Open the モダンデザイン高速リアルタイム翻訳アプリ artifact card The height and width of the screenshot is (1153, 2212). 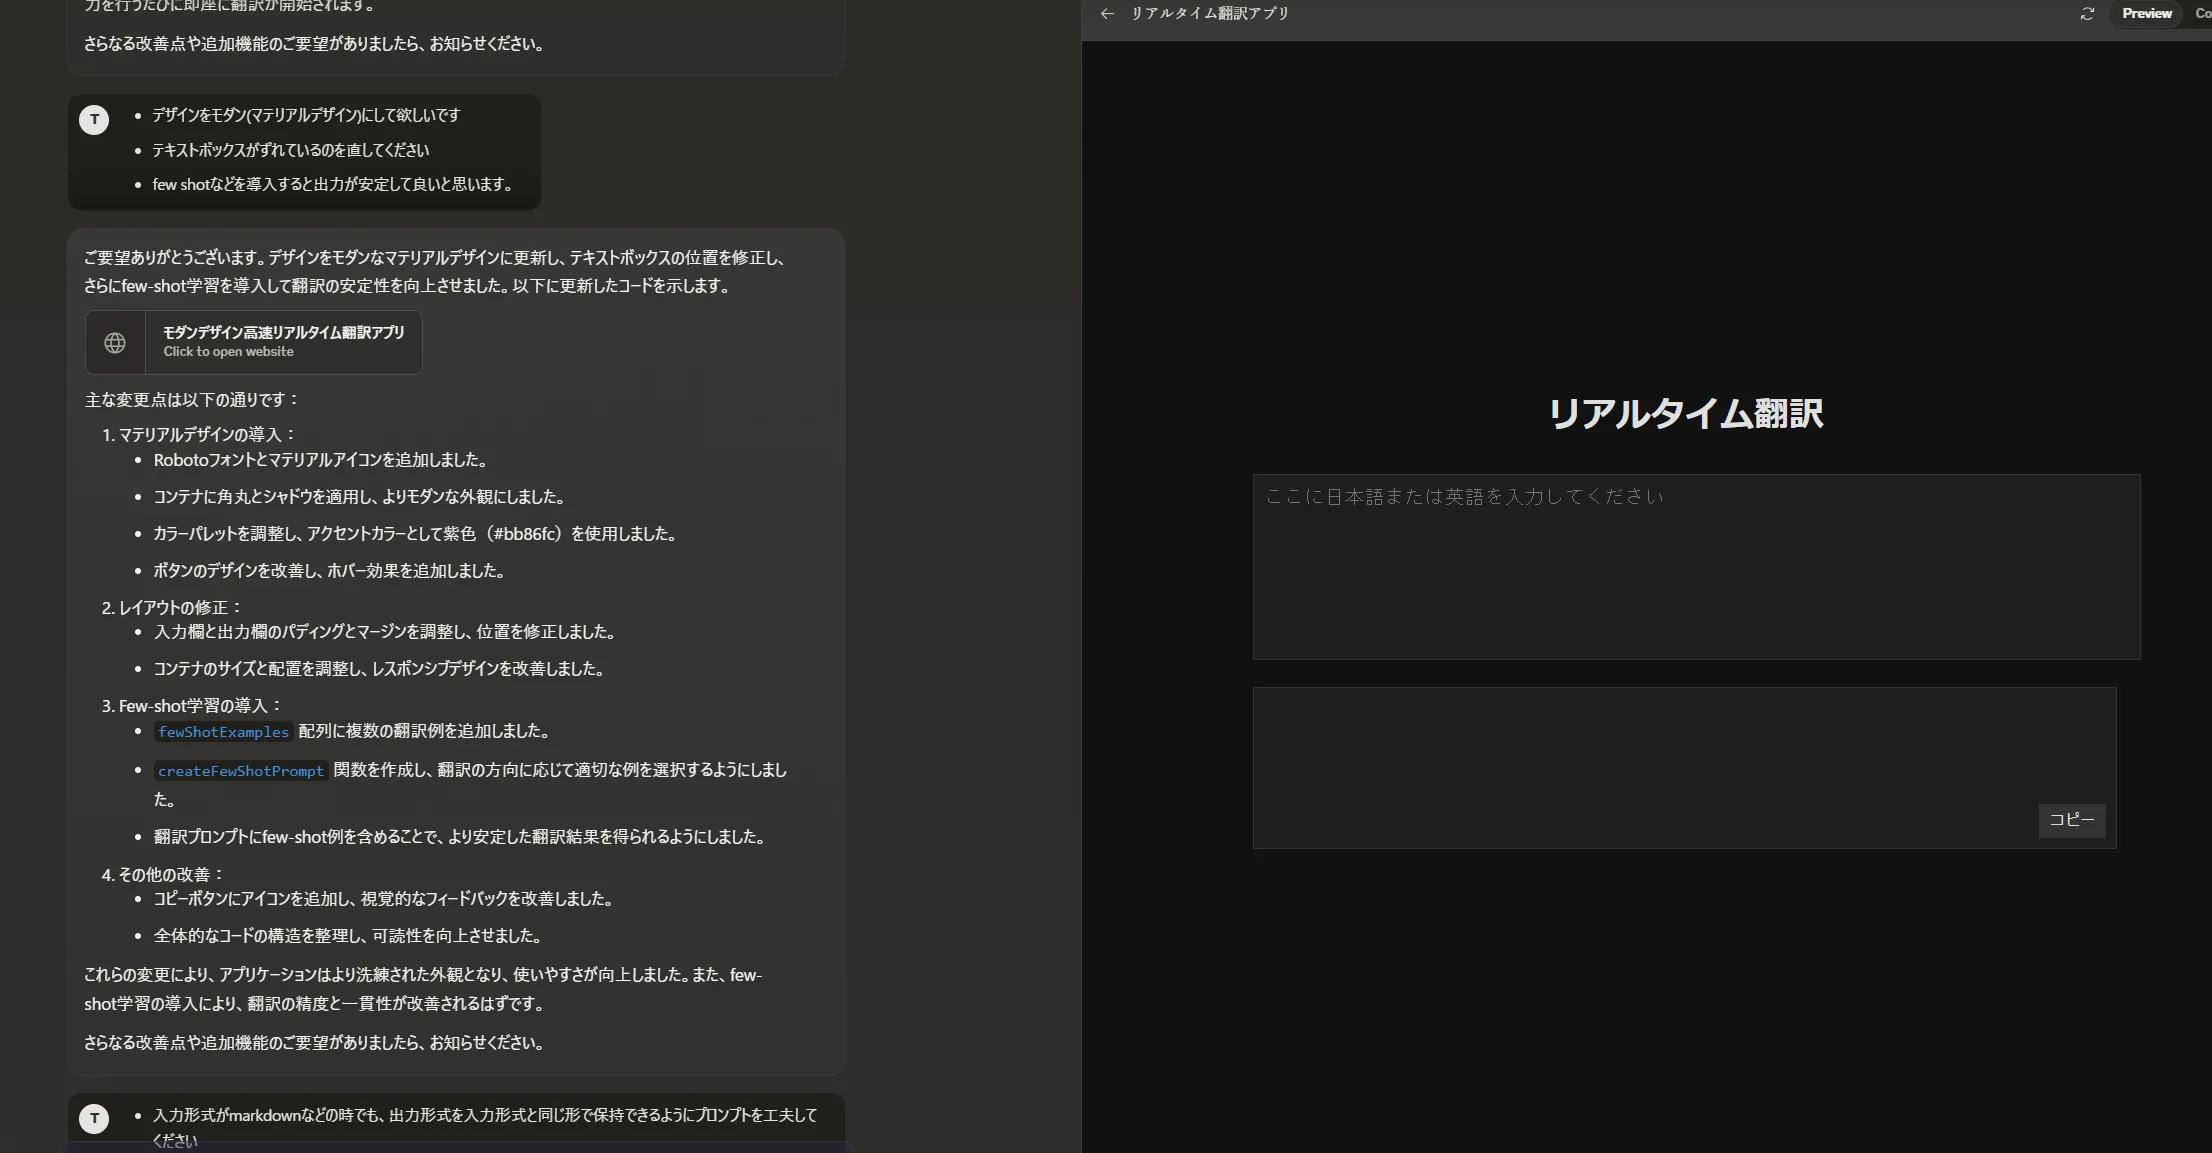[x=283, y=333]
